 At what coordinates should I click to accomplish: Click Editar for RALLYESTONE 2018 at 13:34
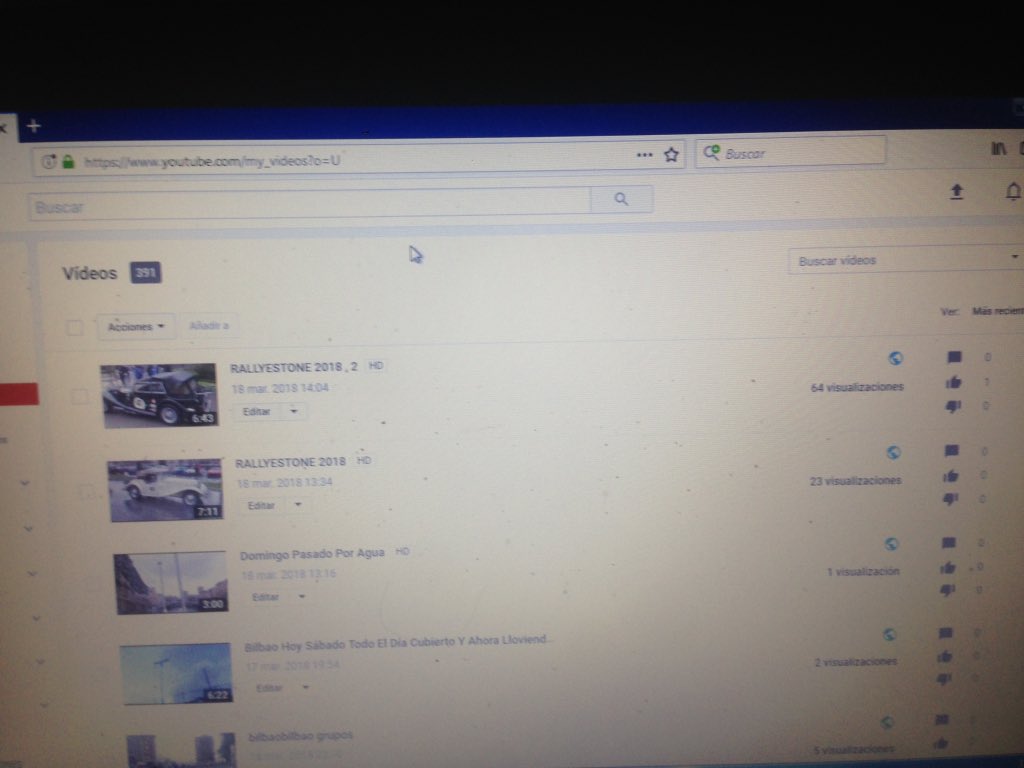[261, 505]
